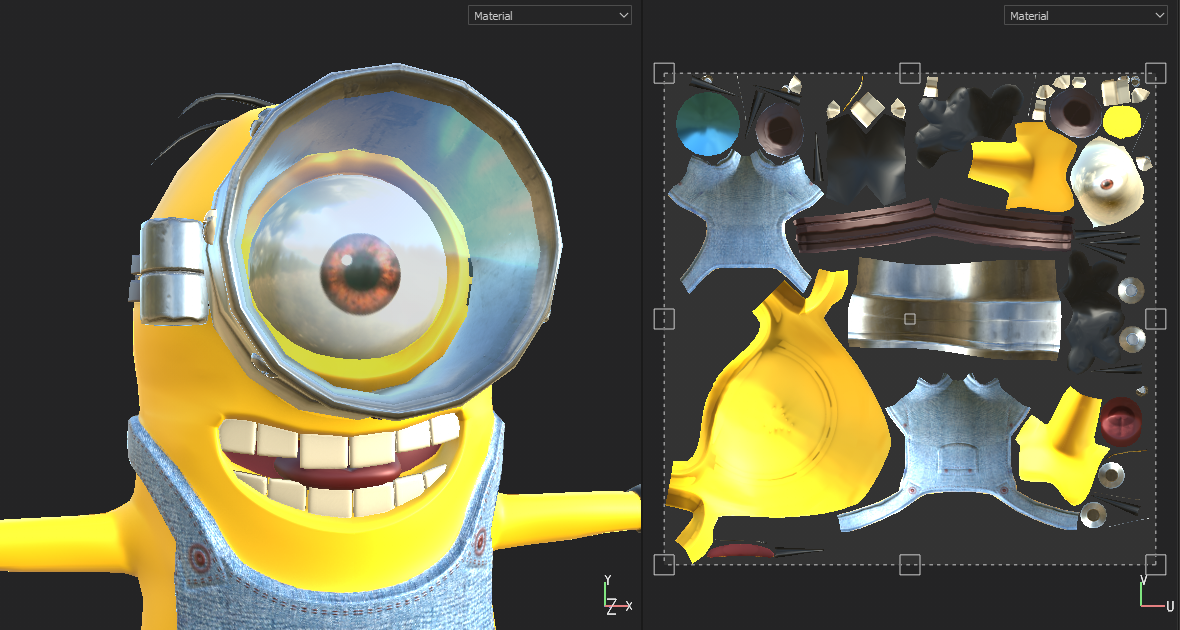The width and height of the screenshot is (1180, 630).
Task: Select the bottom-right corner transform handle of UV layout
Action: 1155,564
